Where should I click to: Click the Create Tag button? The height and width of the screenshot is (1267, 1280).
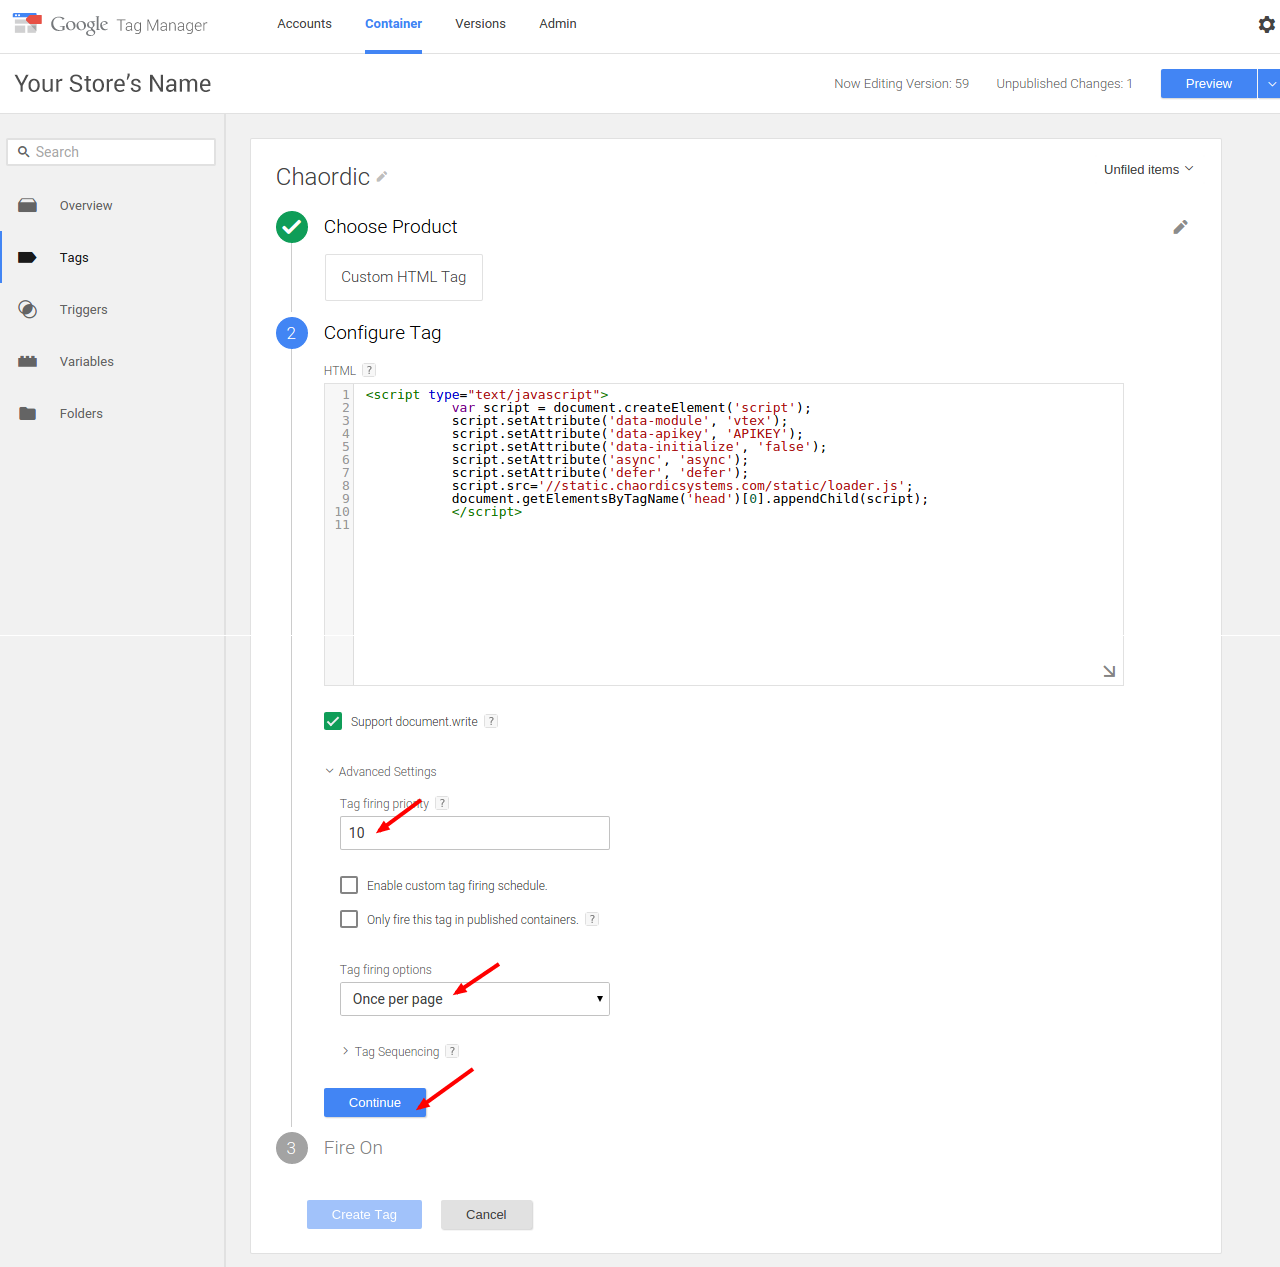pyautogui.click(x=364, y=1214)
